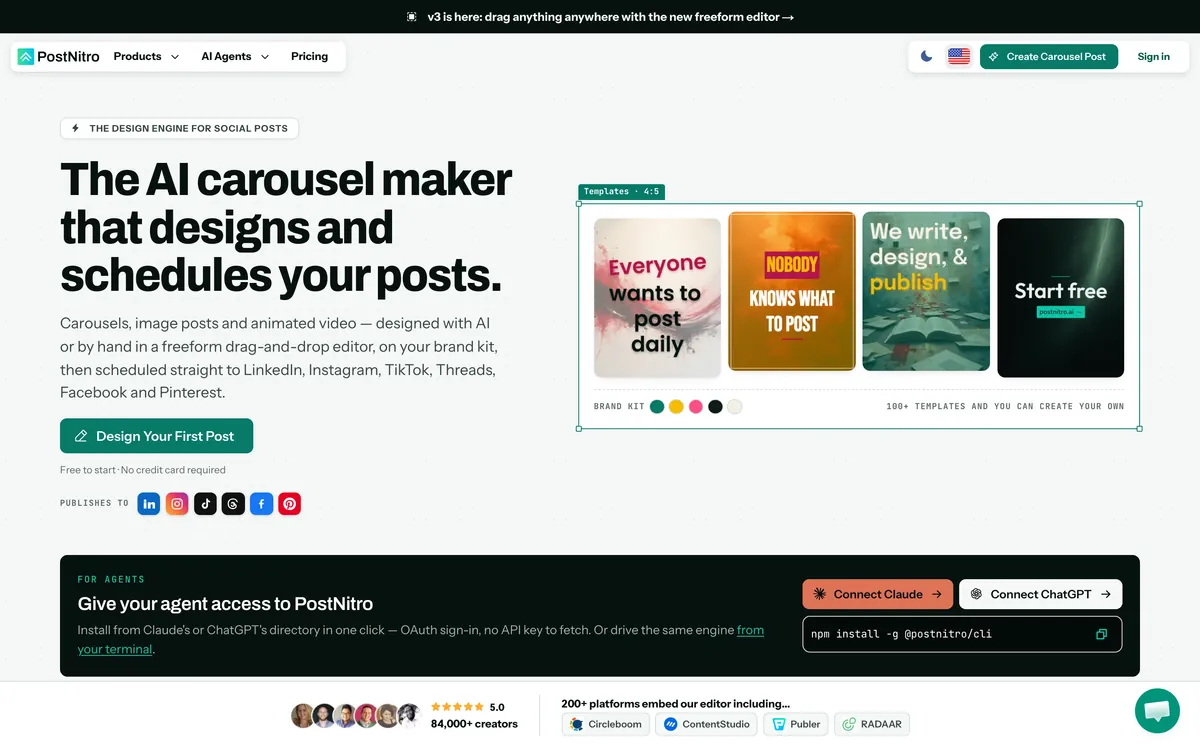
Task: Open the live chat widget
Action: click(1157, 711)
